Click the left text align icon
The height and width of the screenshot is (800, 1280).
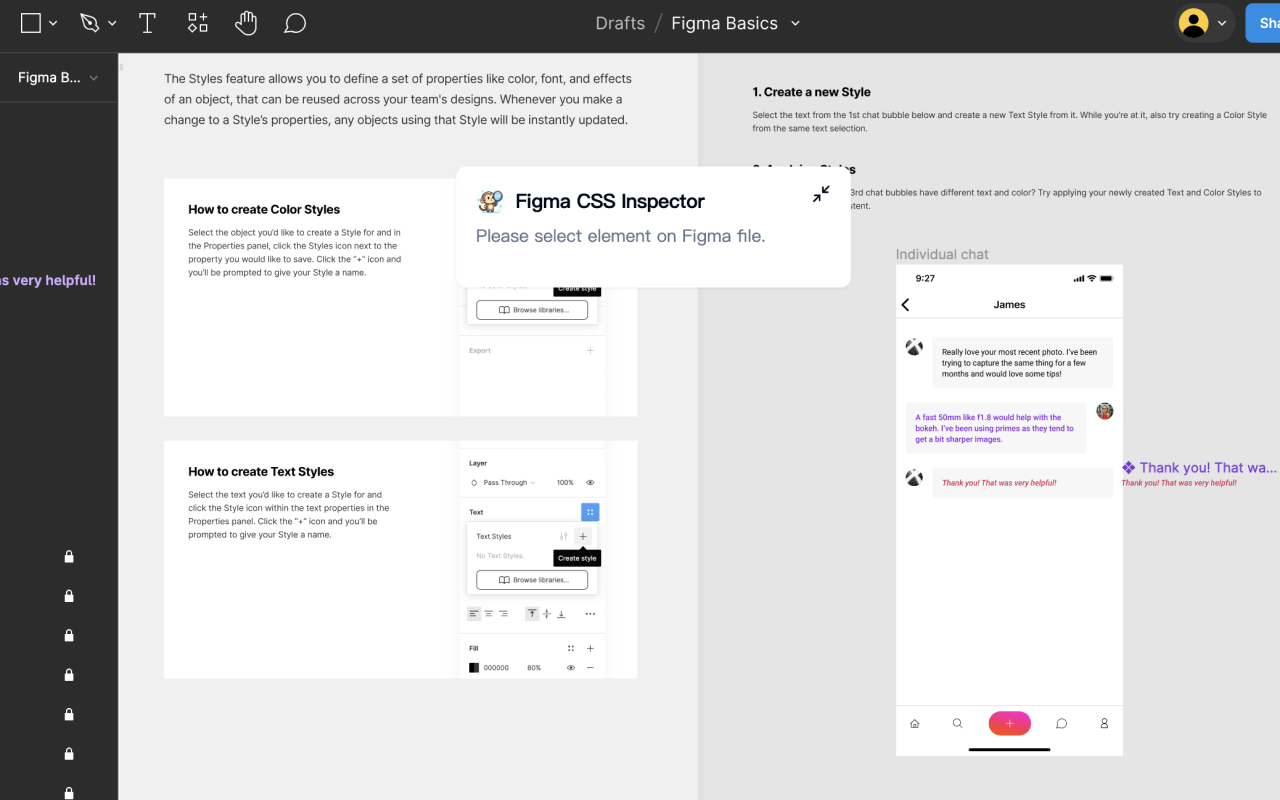[474, 614]
